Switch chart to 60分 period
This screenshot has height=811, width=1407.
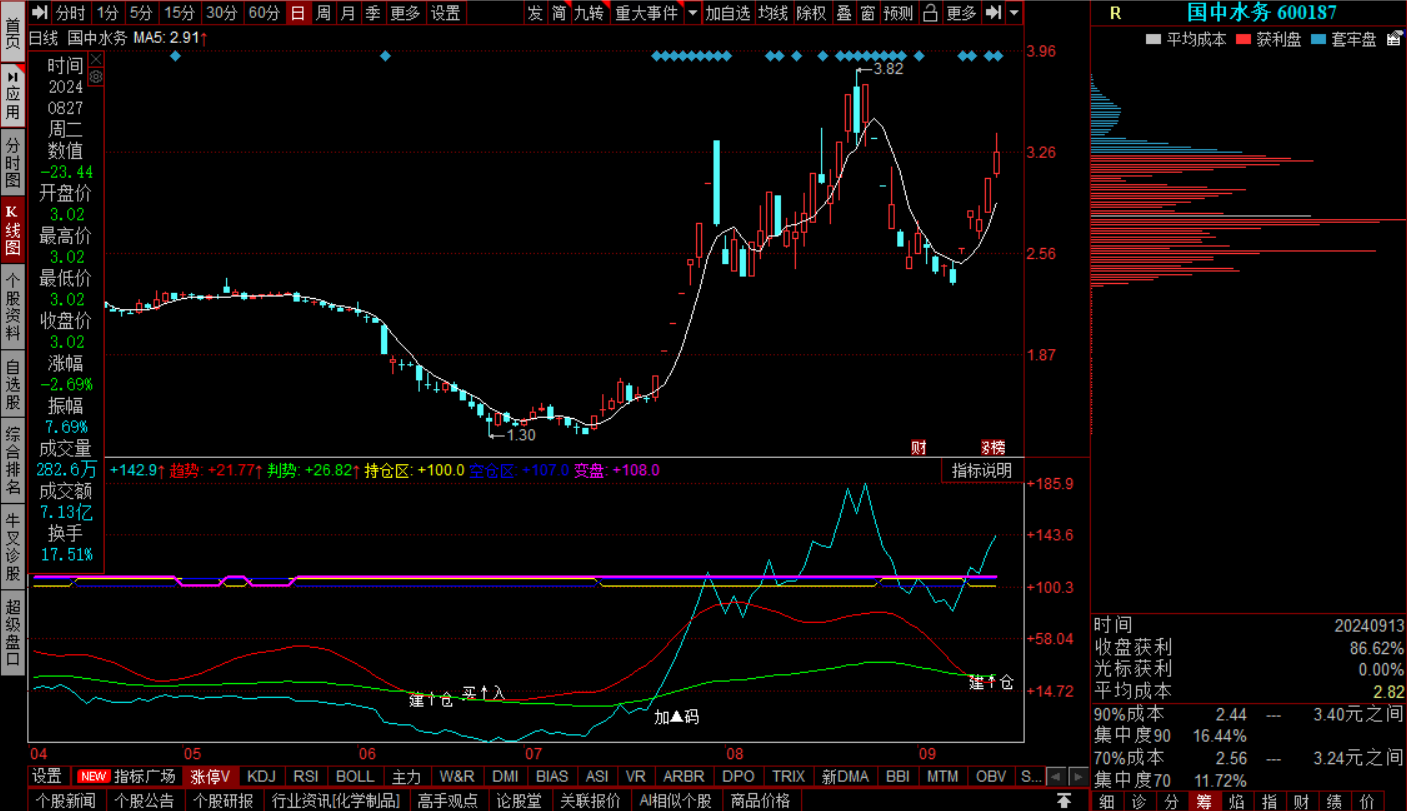point(264,13)
